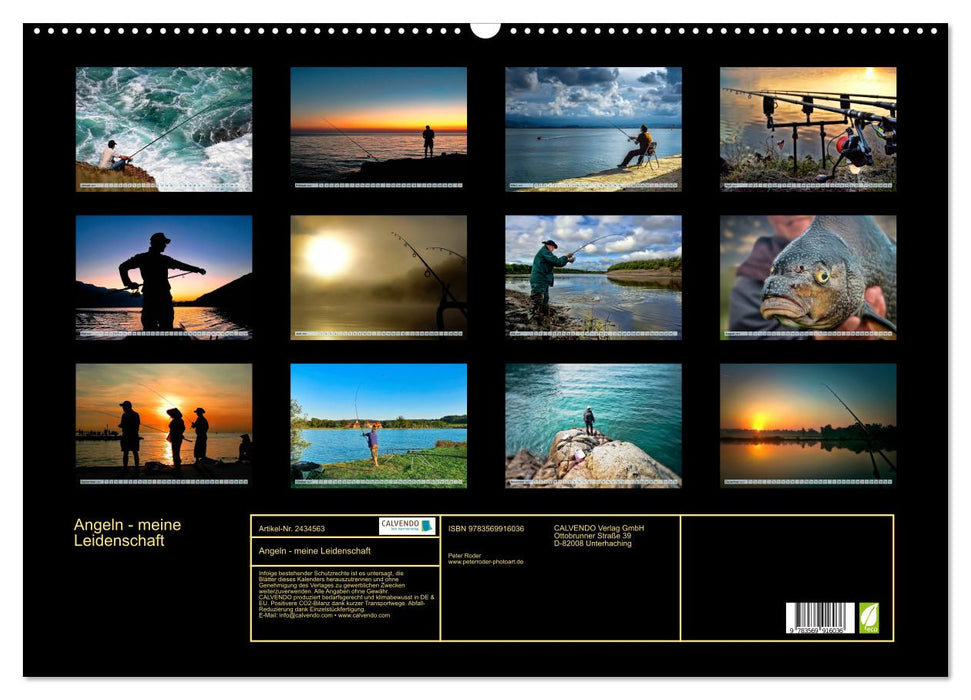Select the angler on rocks turquoise water photo

(593, 425)
